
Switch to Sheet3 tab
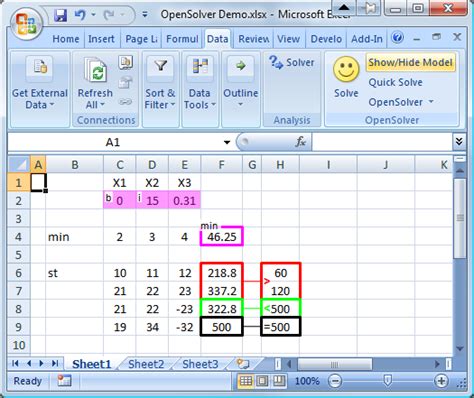click(x=200, y=364)
